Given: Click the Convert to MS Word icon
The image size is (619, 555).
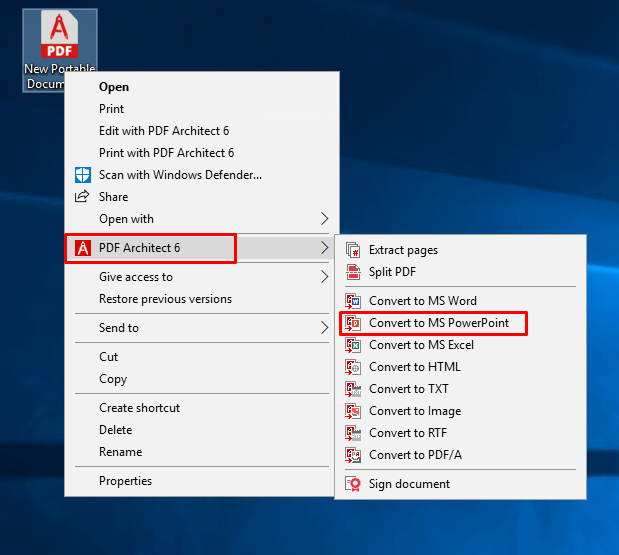Looking at the screenshot, I should point(353,301).
